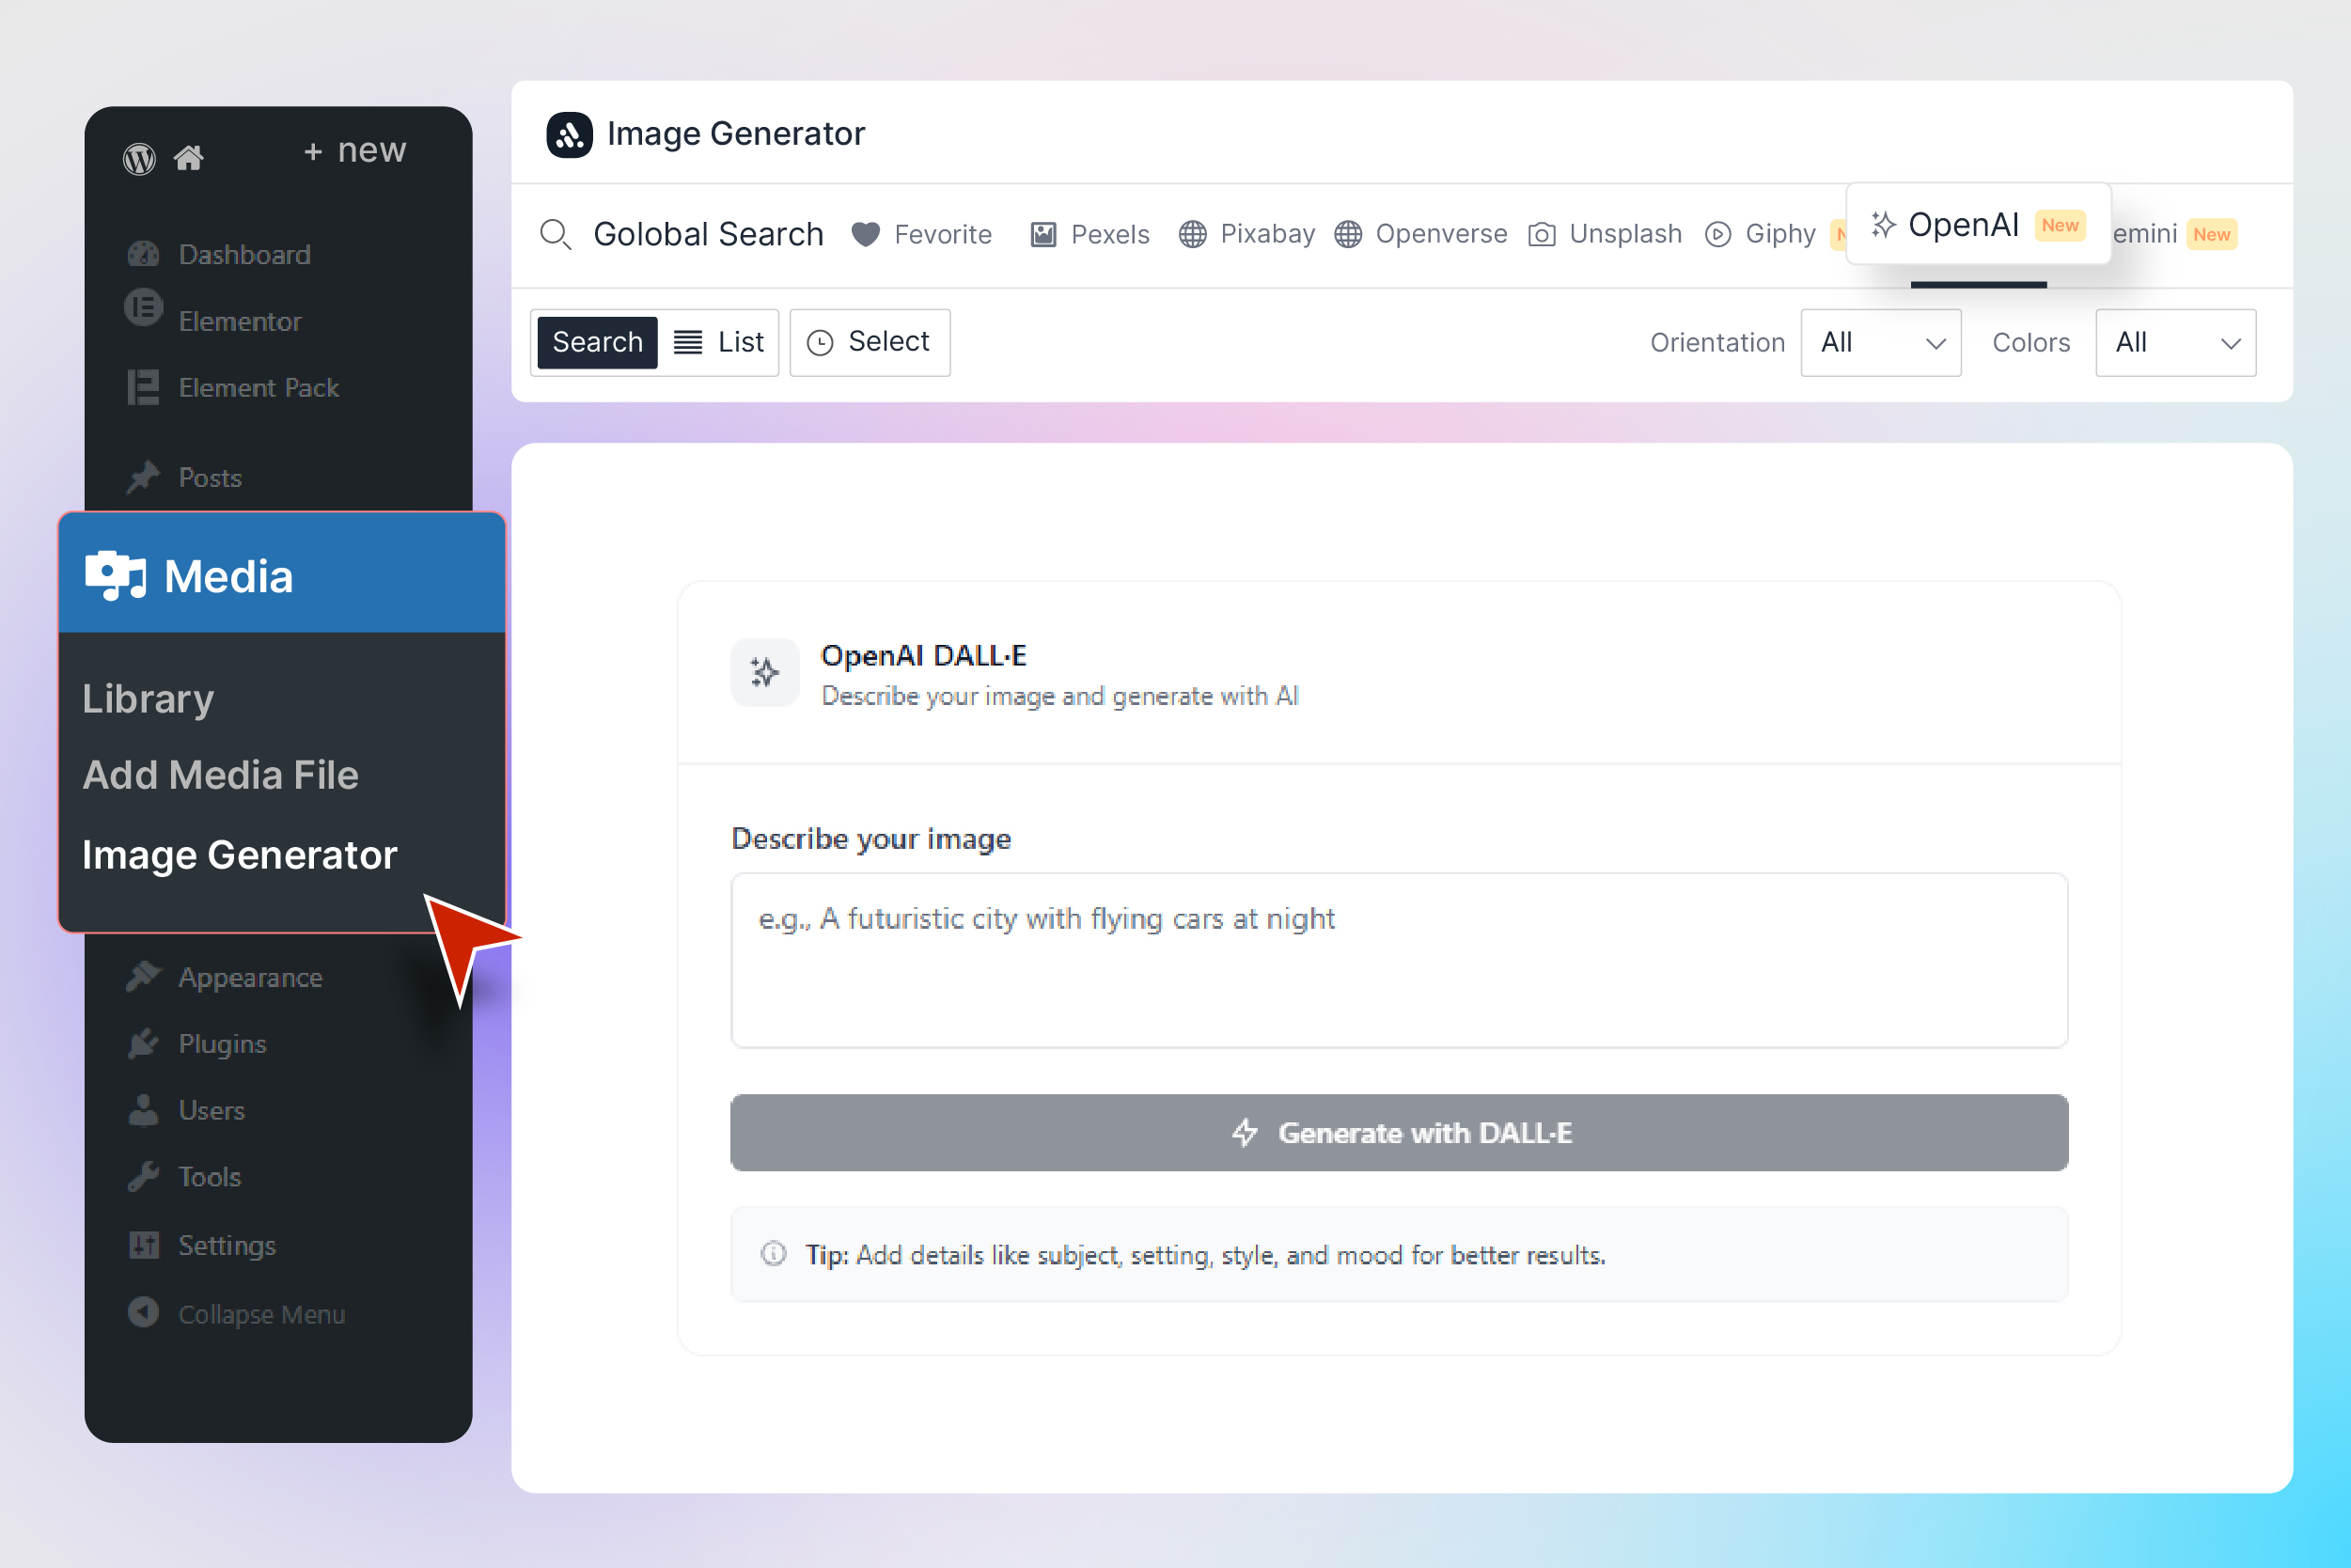Switch to Search view mode
The image size is (2351, 1568).
(x=597, y=342)
